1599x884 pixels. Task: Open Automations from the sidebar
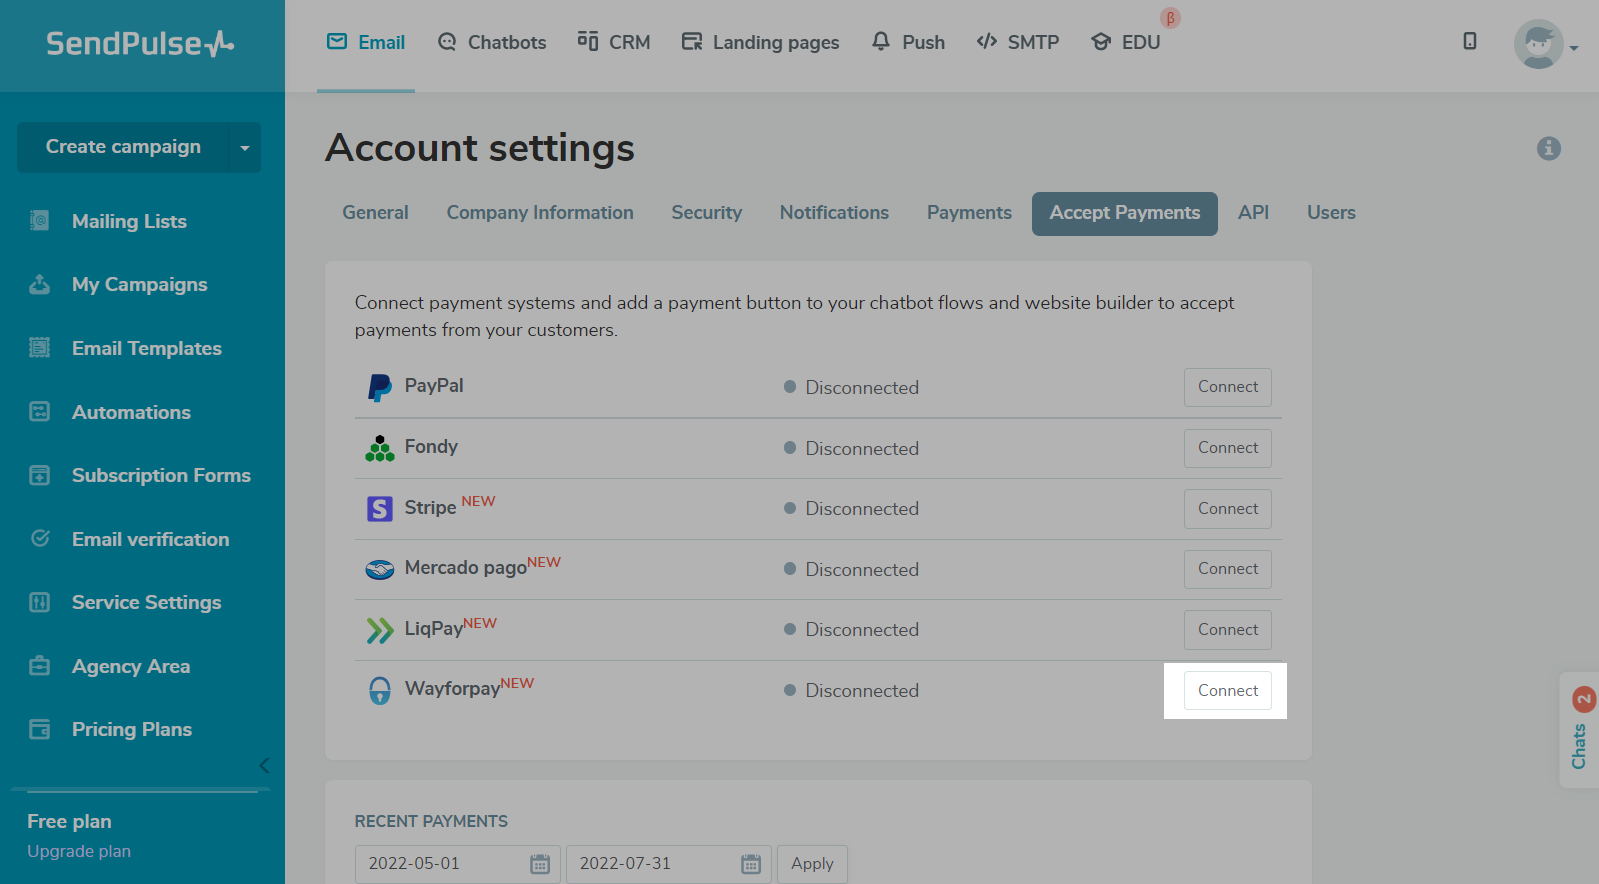(x=131, y=412)
